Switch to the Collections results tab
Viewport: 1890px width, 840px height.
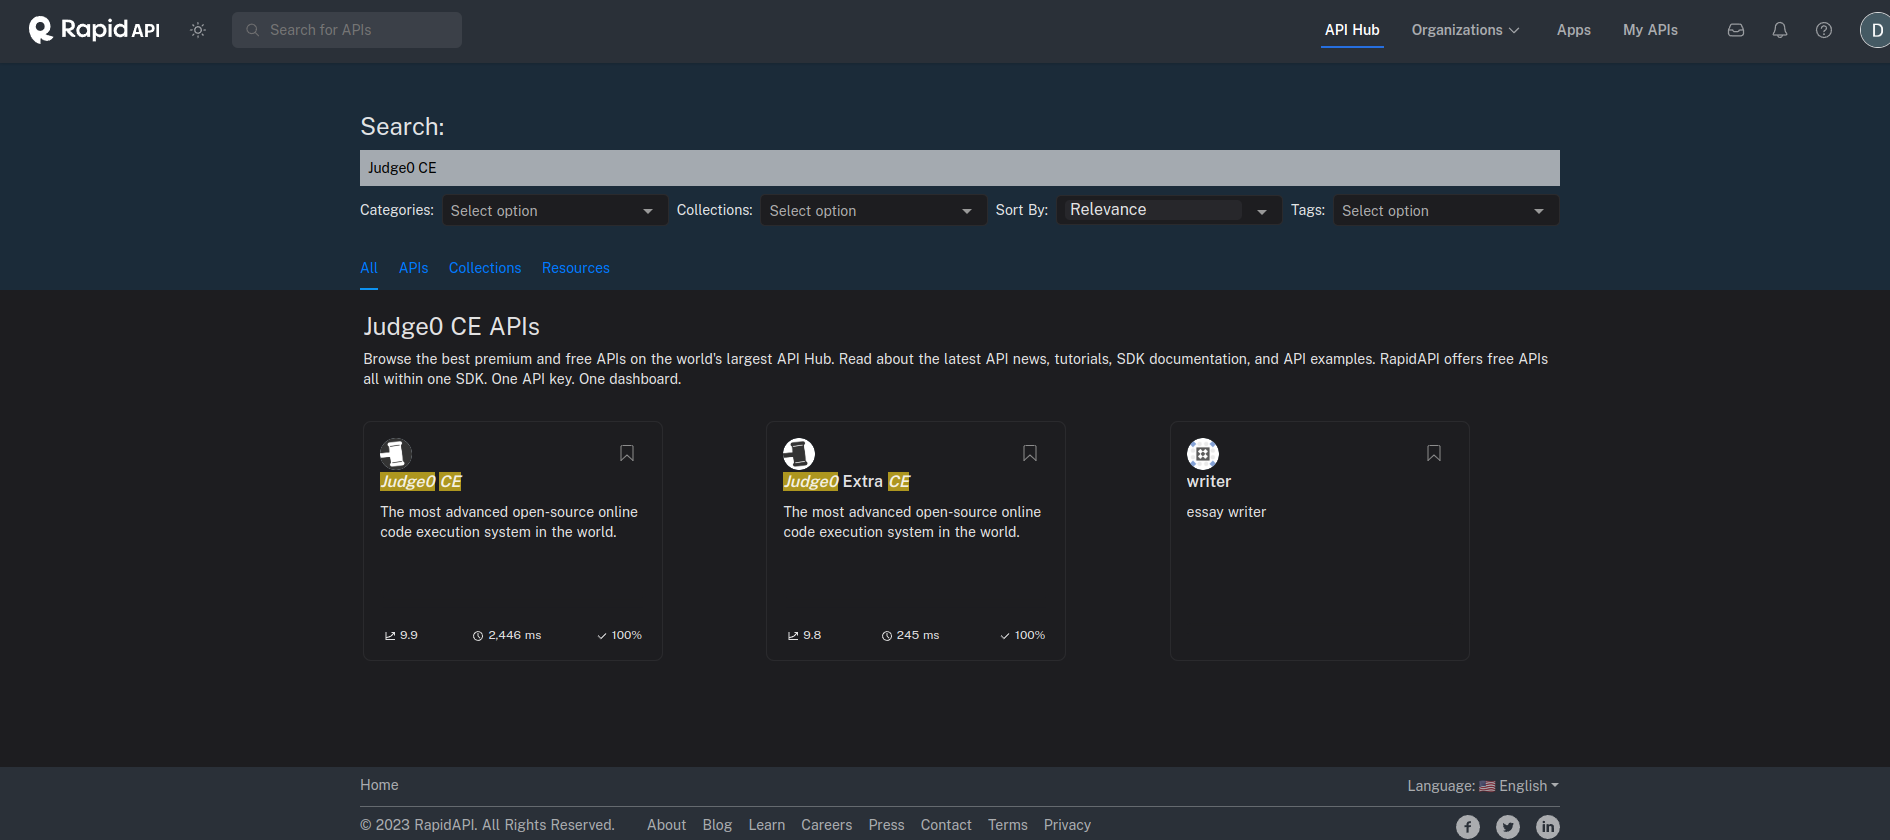[485, 268]
